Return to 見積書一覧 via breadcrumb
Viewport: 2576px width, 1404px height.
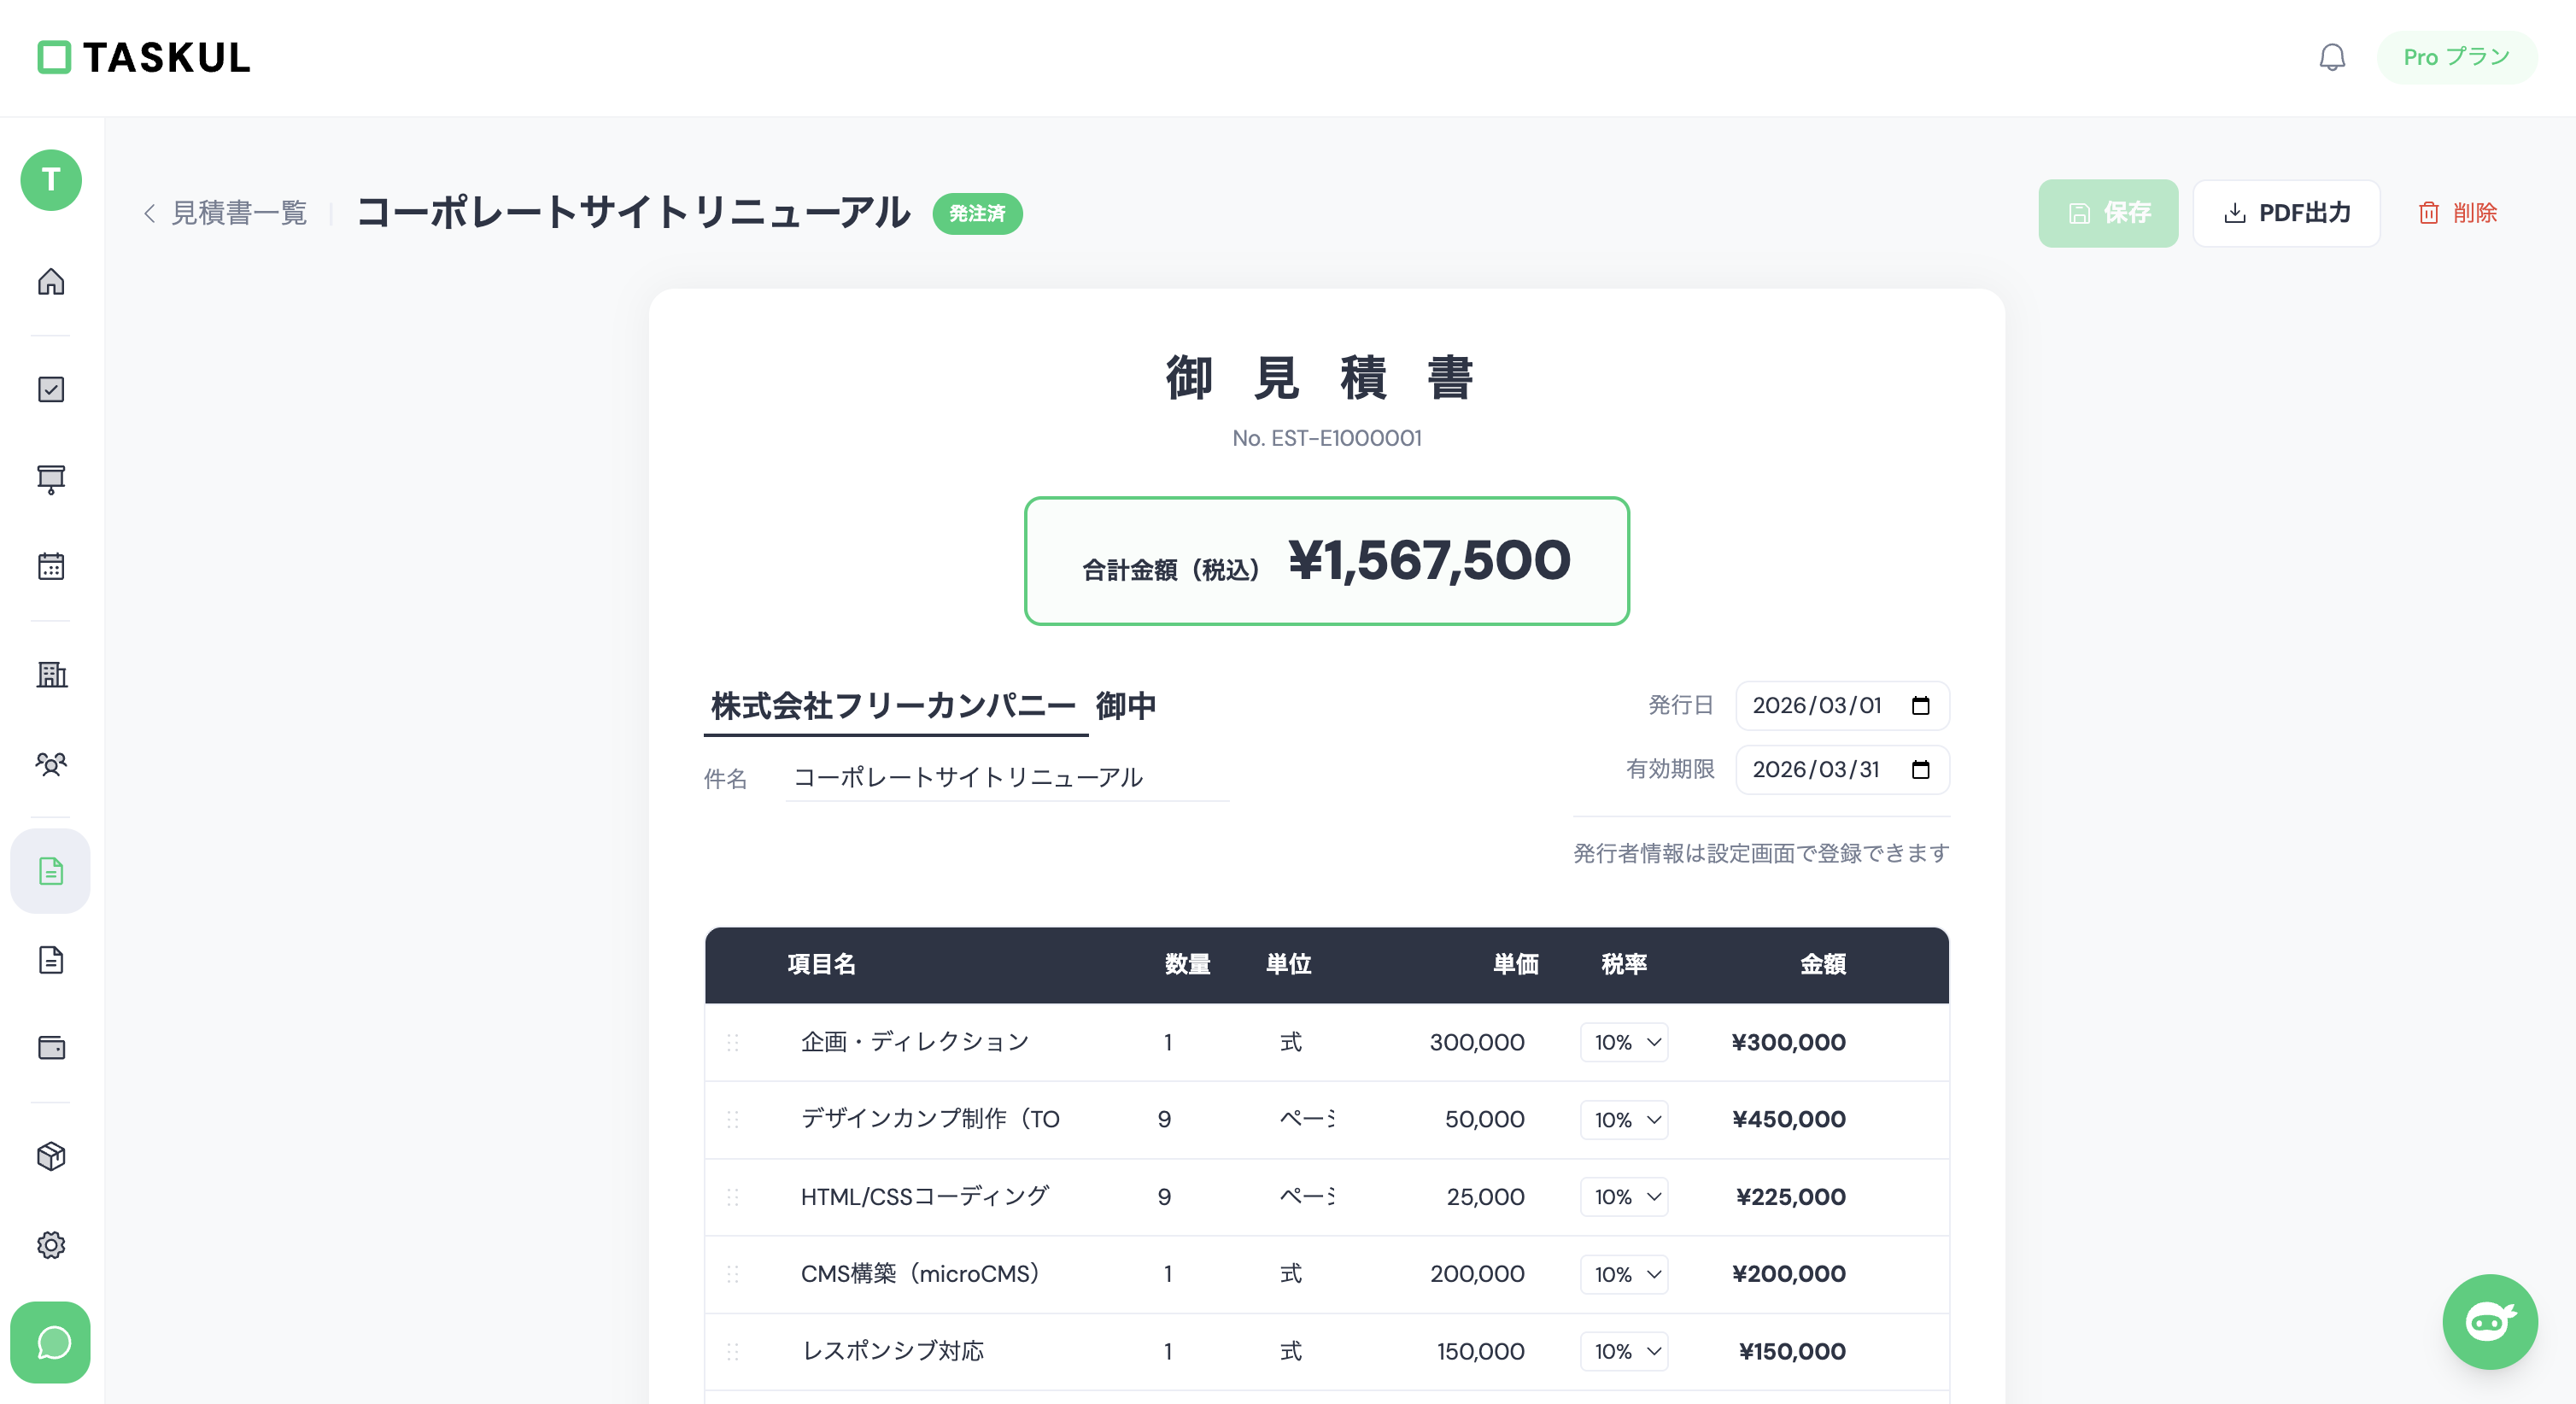point(240,213)
